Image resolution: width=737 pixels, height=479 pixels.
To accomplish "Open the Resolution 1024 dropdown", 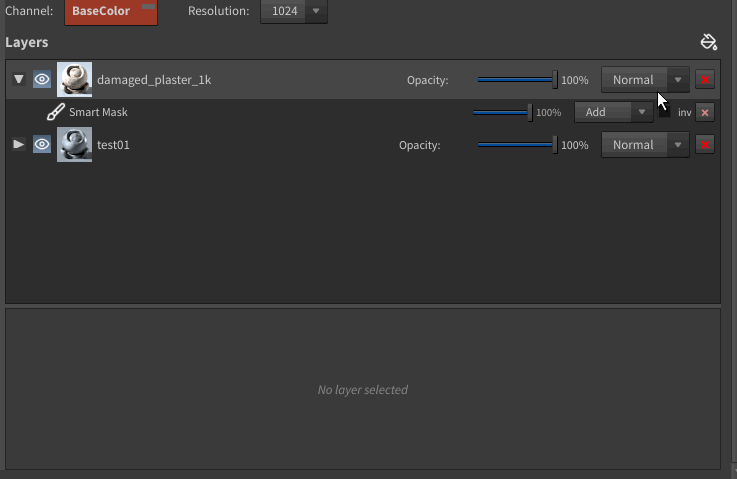I will pos(293,11).
